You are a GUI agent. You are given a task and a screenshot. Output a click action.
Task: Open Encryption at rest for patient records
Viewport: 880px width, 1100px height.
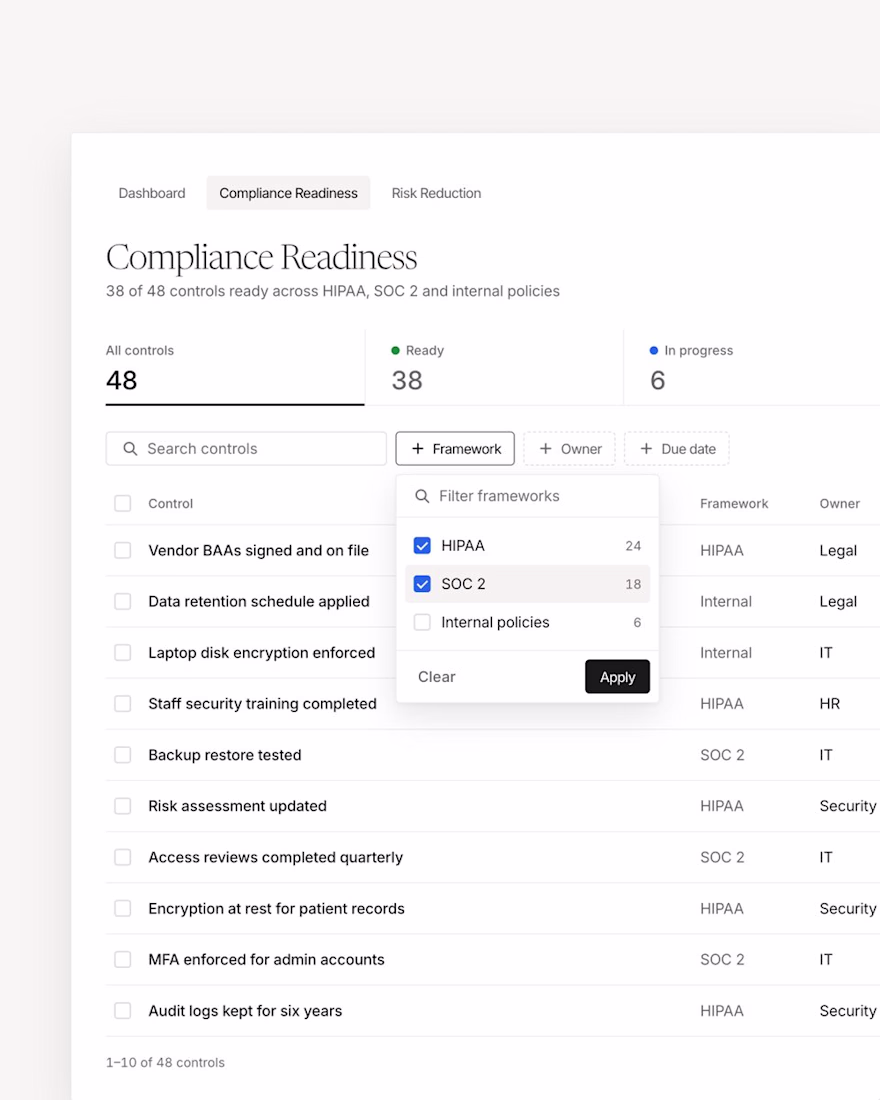276,908
